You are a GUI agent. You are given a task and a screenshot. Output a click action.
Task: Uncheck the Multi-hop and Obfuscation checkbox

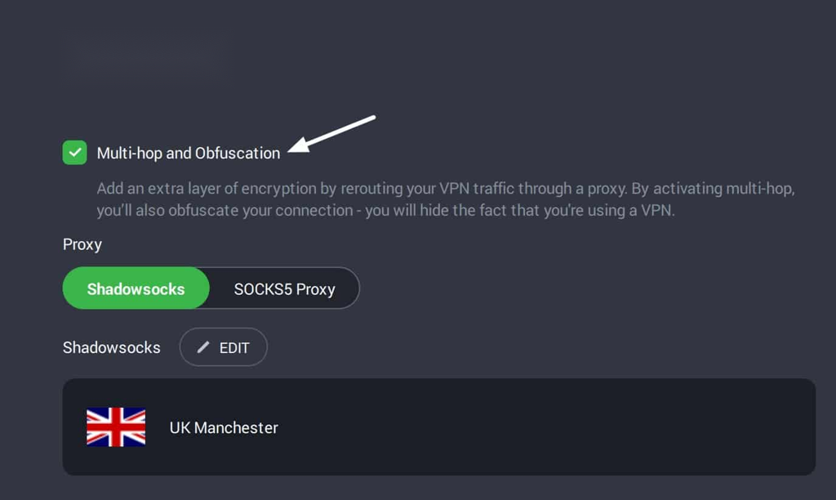pos(75,152)
